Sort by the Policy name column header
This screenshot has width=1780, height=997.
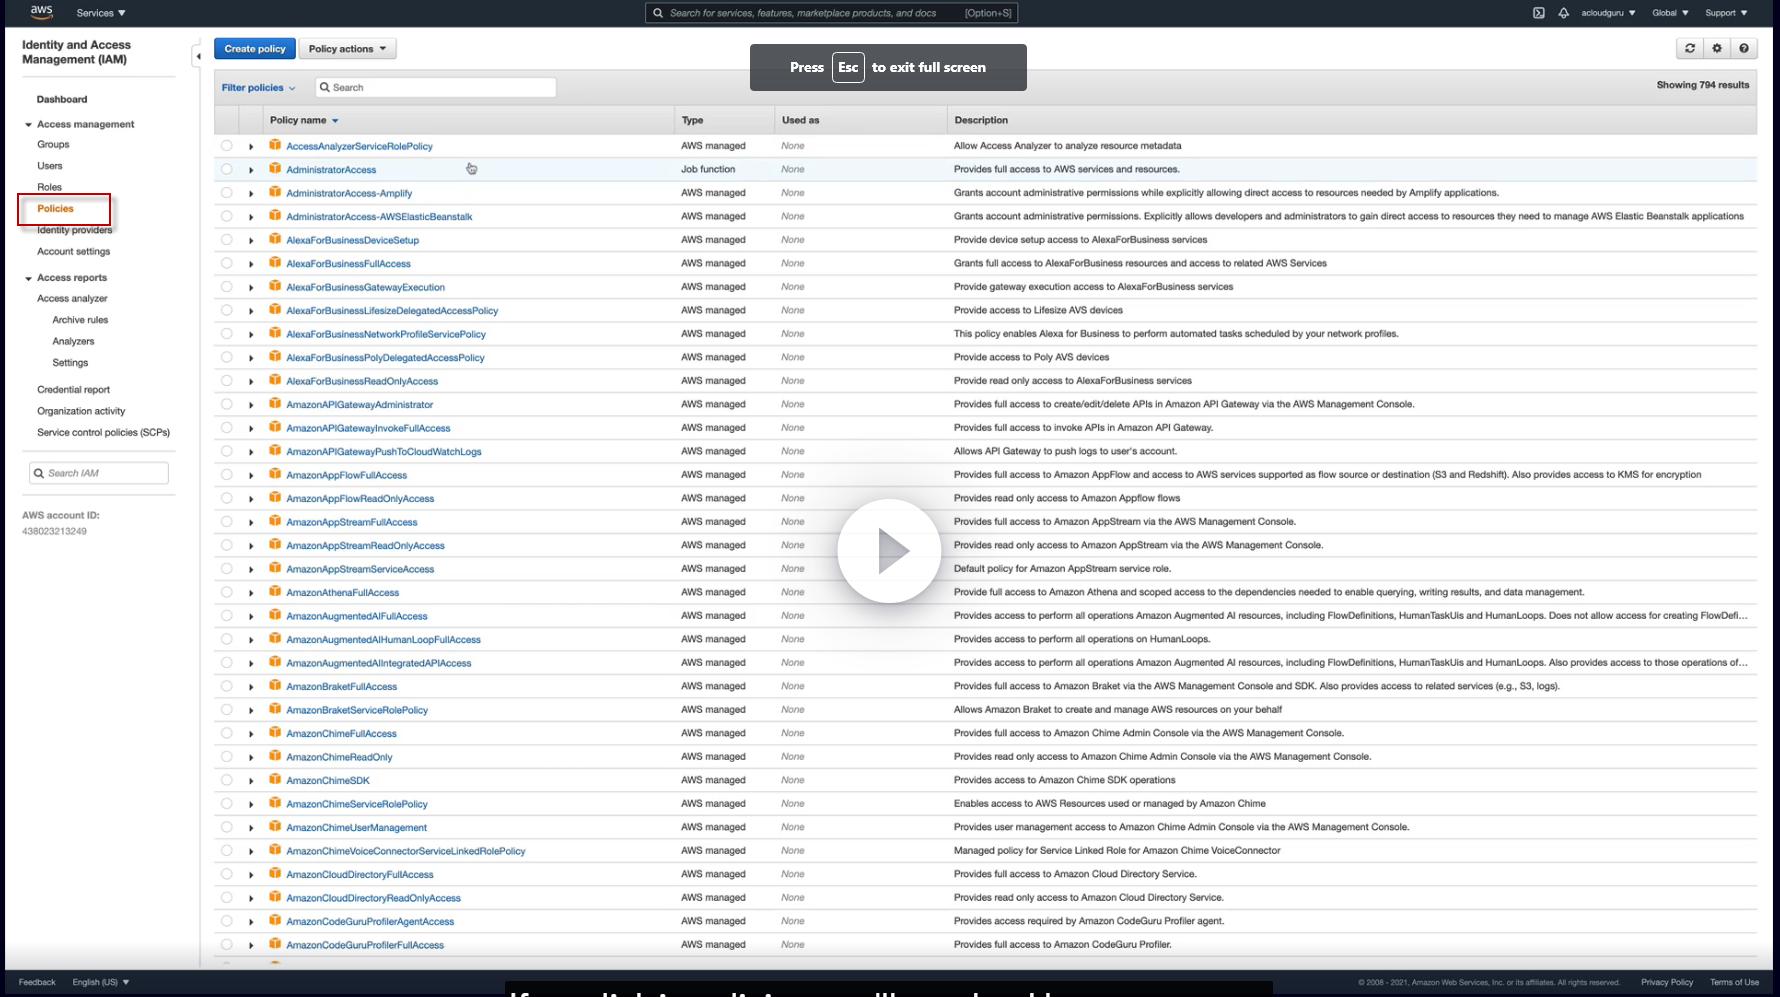[x=304, y=120]
